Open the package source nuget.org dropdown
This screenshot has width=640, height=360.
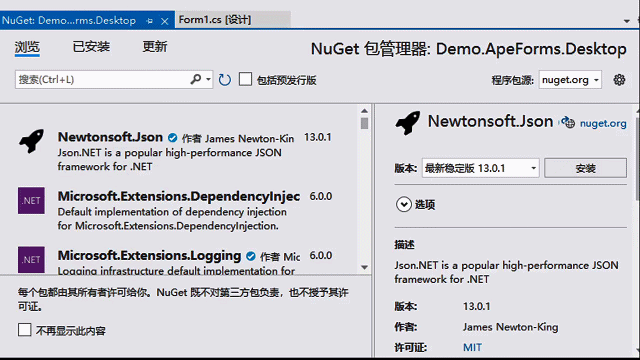click(x=570, y=80)
